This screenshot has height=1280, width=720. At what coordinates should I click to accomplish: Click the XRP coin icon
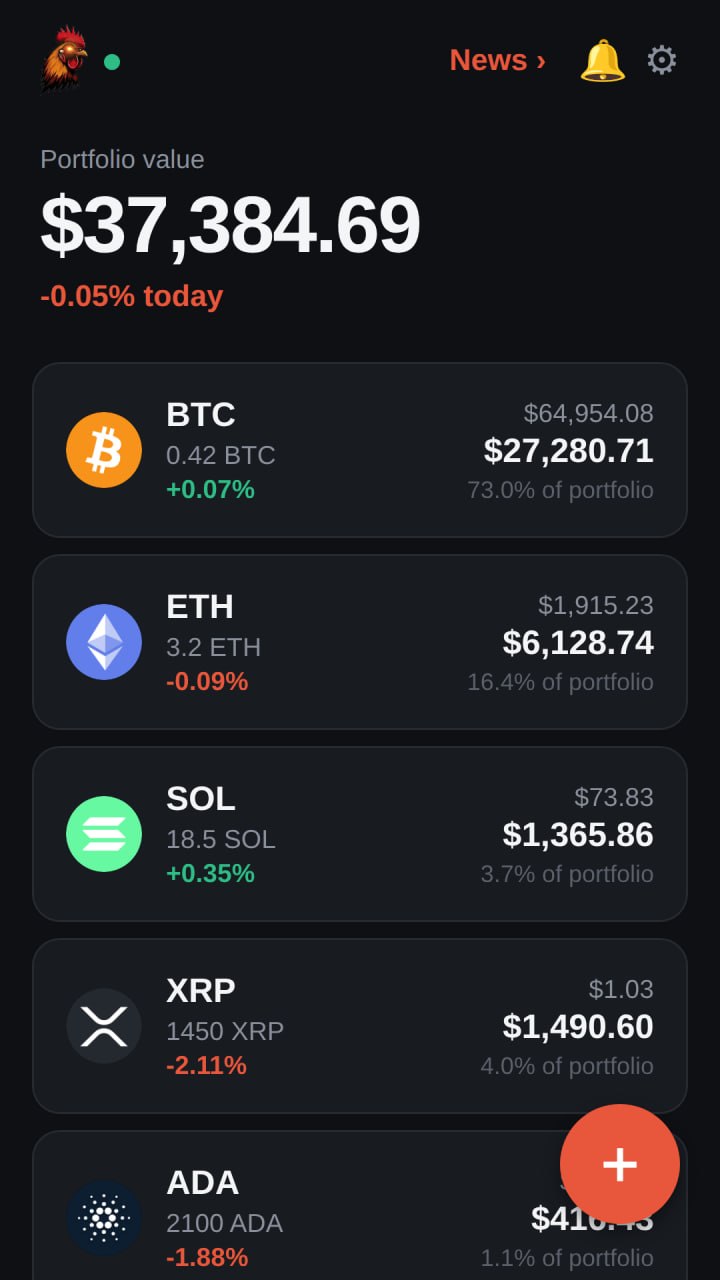coord(104,1026)
